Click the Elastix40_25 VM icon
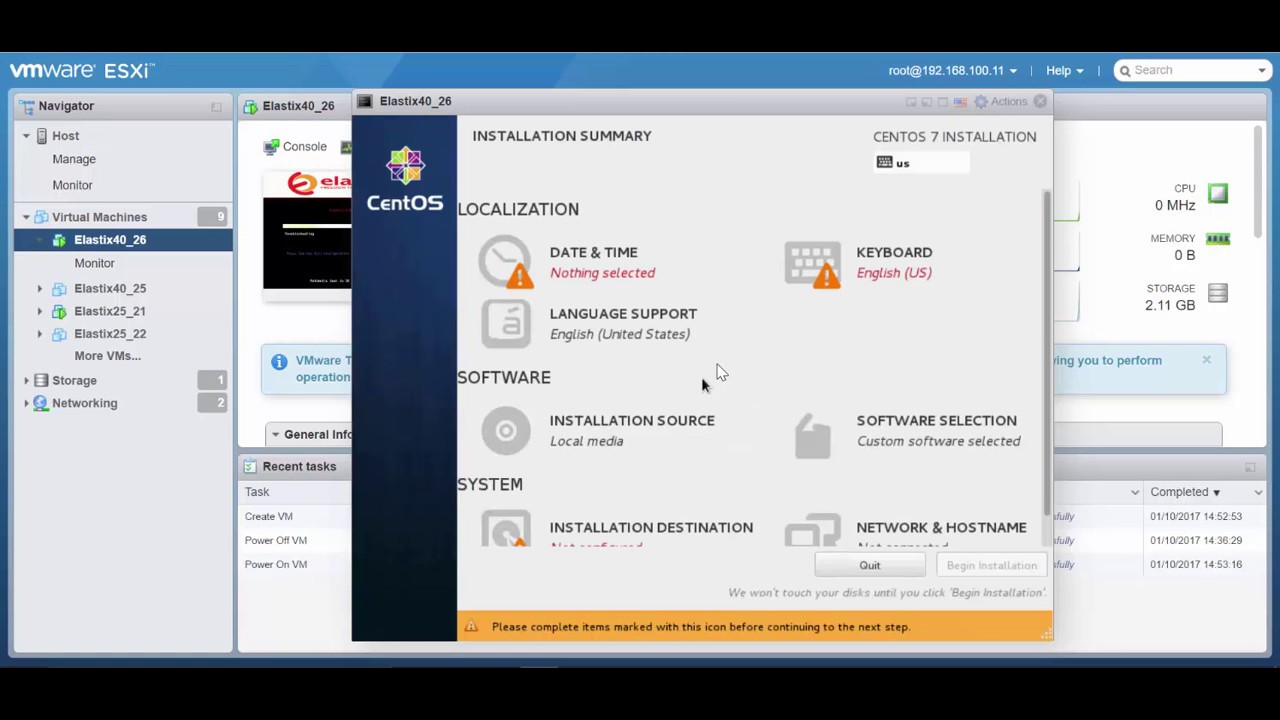 59,288
